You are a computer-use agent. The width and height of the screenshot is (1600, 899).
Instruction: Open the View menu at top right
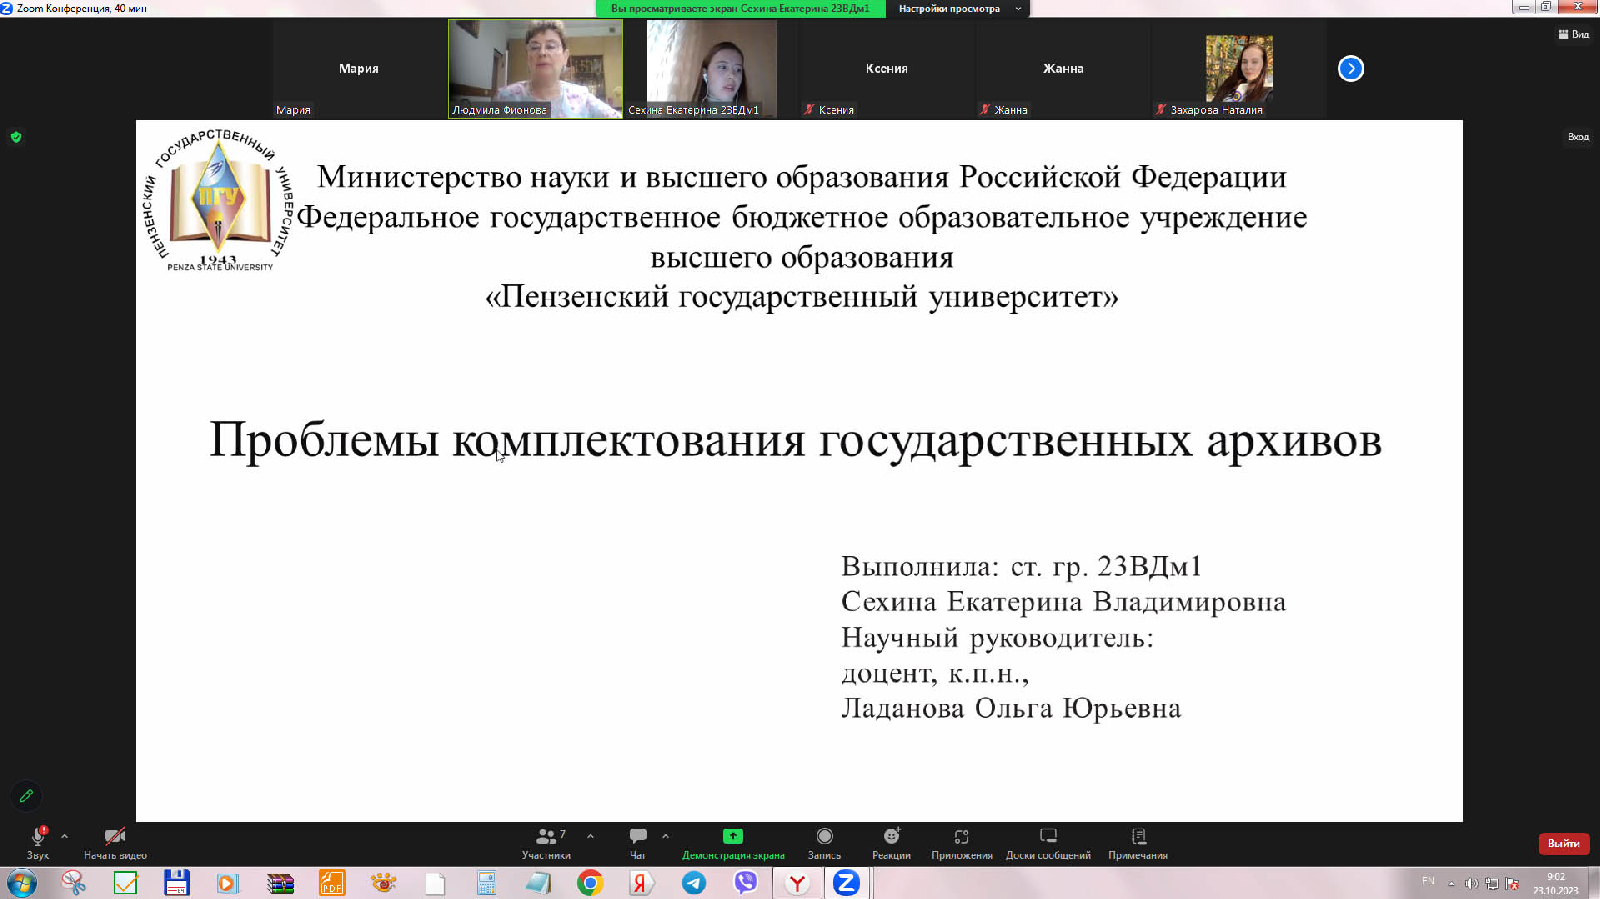point(1573,35)
